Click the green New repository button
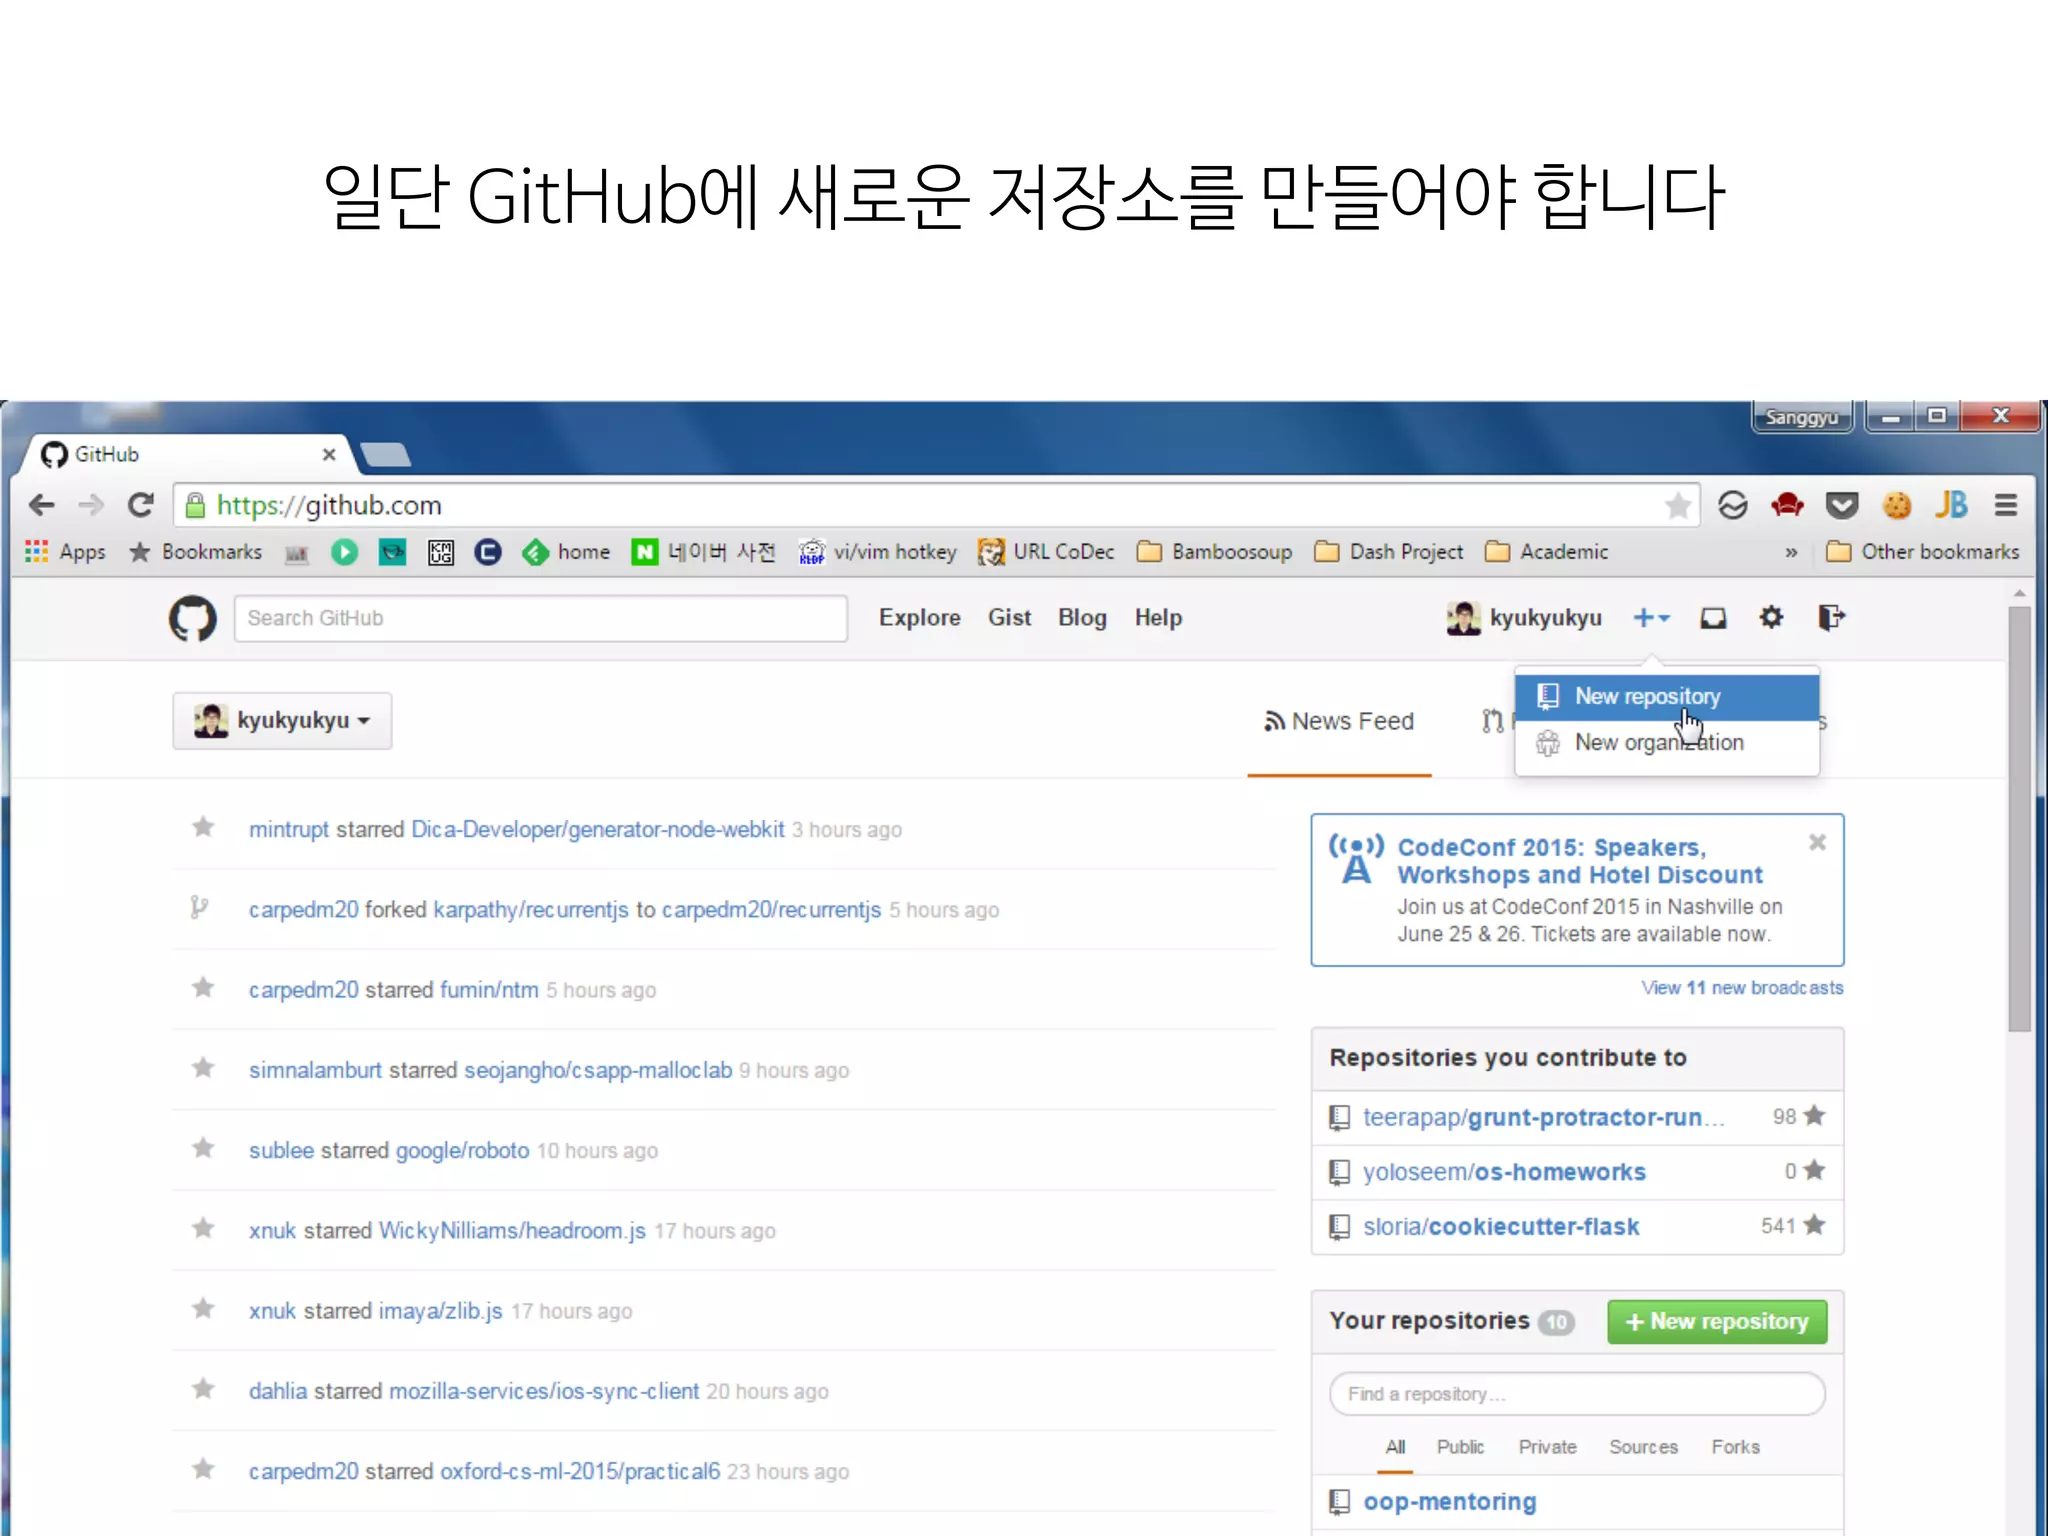This screenshot has width=2048, height=1536. [x=1717, y=1322]
